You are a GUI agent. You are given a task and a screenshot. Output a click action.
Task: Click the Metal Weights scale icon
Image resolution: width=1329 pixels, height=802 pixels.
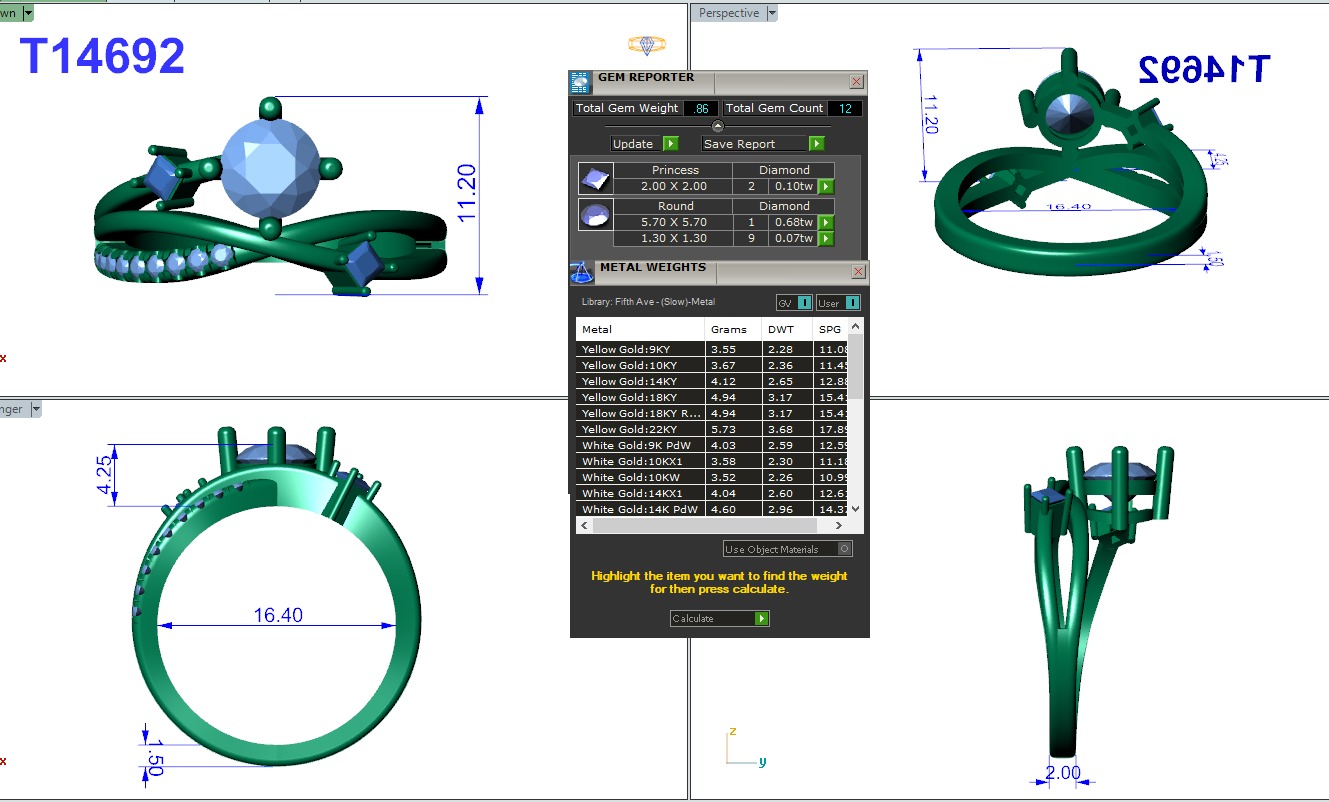click(581, 272)
